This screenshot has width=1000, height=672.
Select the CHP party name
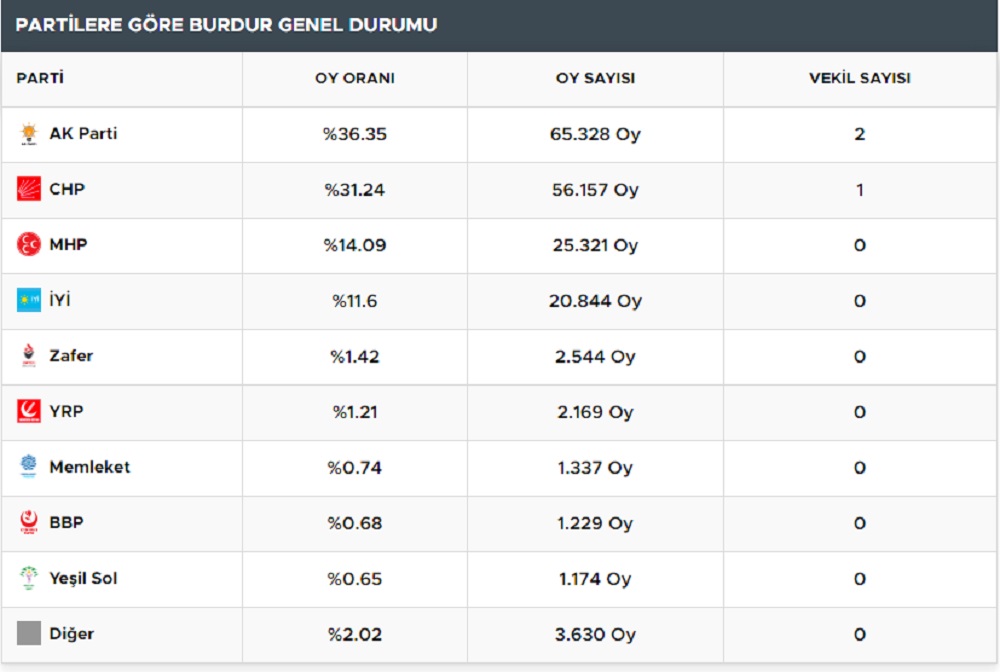tap(67, 189)
